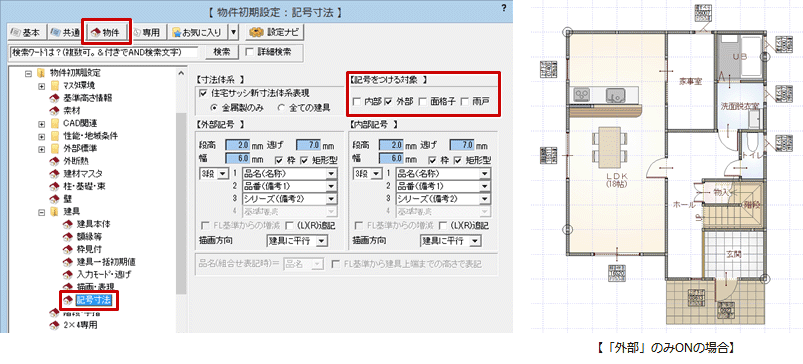Viewport: 803px width, 364px height.
Task: Select the 基本 settings tab
Action: coord(28,32)
